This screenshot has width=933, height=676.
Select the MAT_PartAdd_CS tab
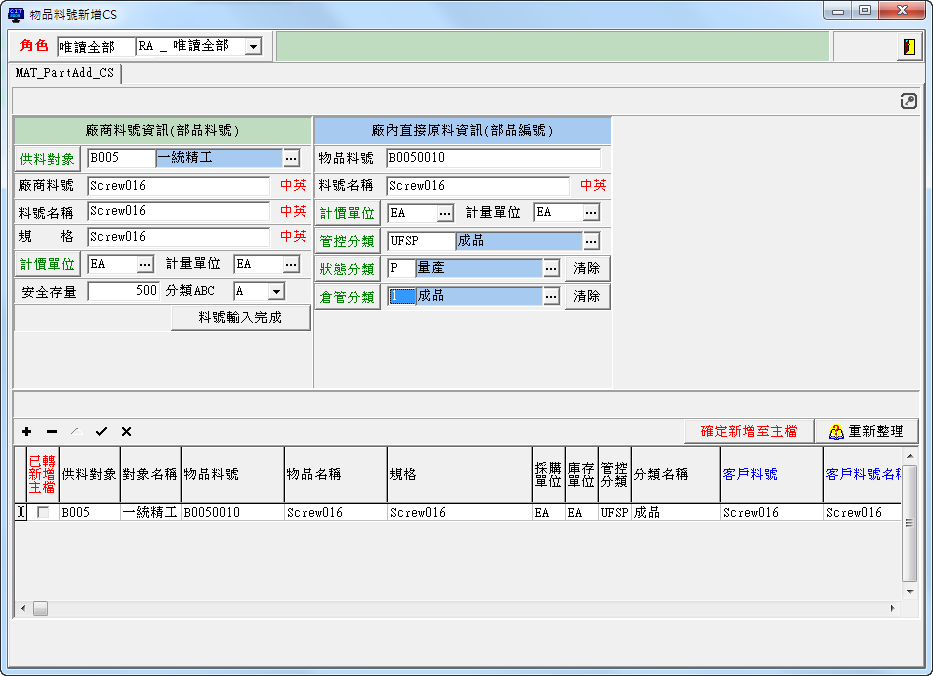point(65,73)
